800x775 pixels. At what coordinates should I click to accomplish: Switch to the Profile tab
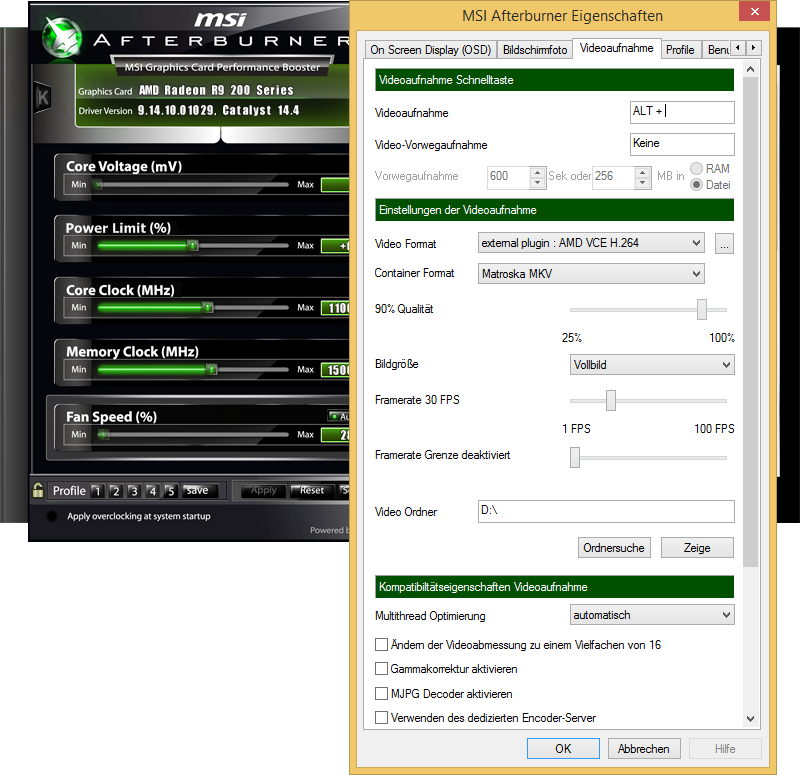tap(680, 50)
